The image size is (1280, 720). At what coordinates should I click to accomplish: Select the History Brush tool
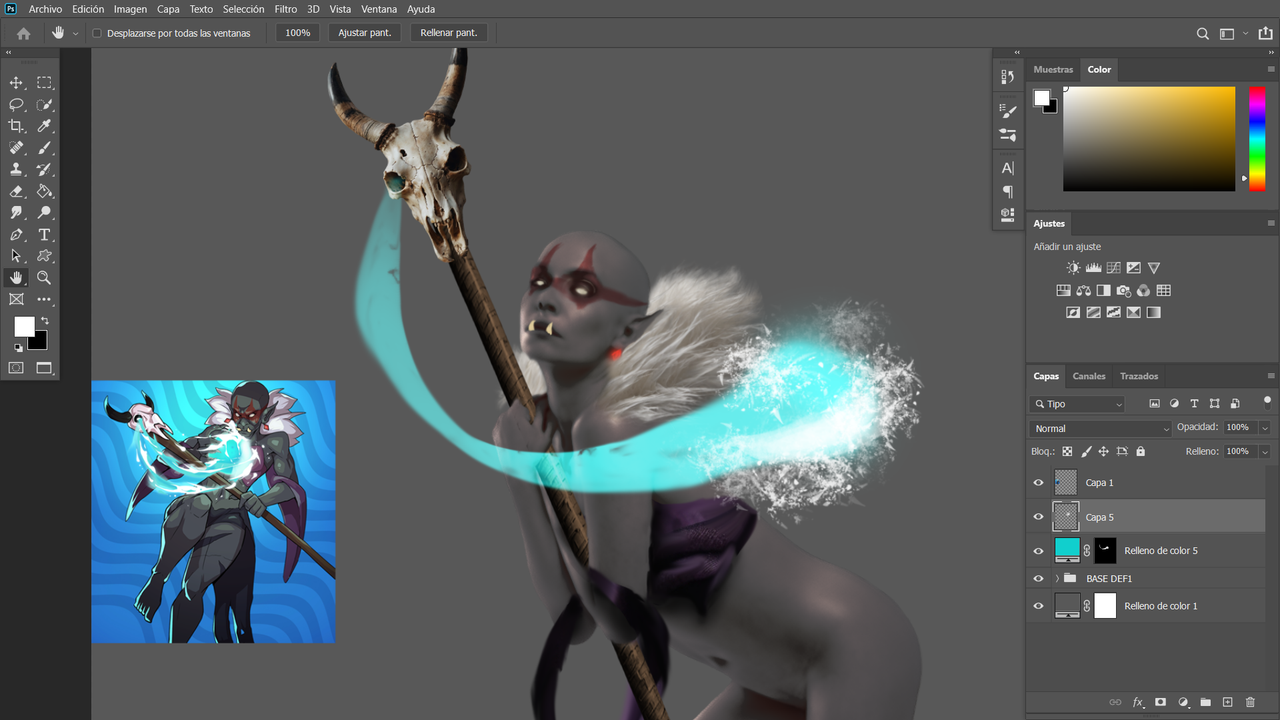[x=44, y=170]
